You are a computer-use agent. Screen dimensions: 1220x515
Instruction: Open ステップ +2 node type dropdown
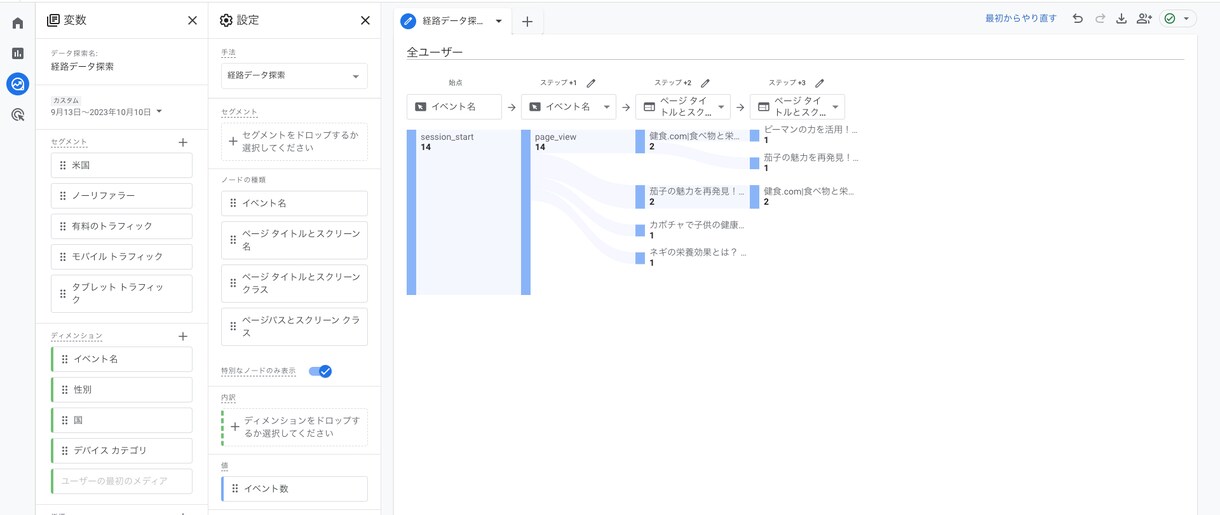[682, 106]
